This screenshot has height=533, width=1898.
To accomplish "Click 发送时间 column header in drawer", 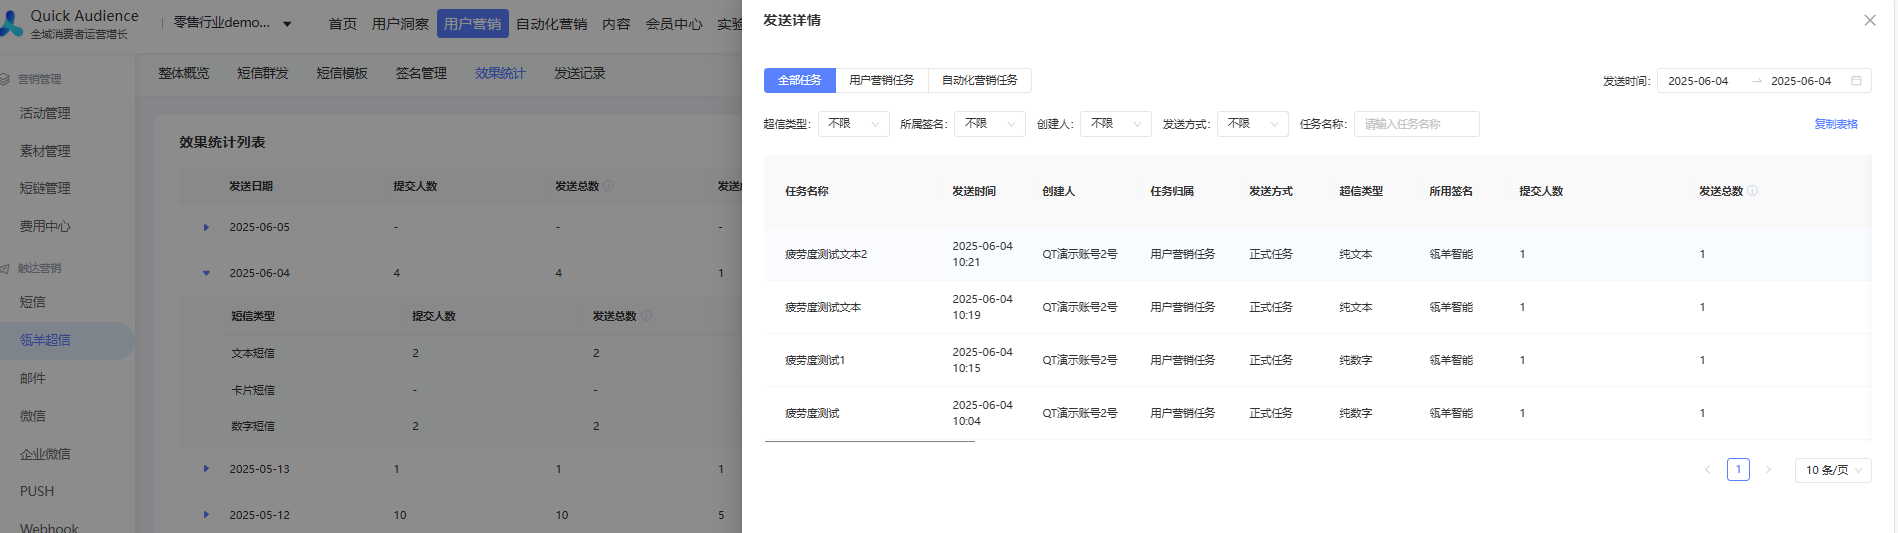I will (x=973, y=191).
